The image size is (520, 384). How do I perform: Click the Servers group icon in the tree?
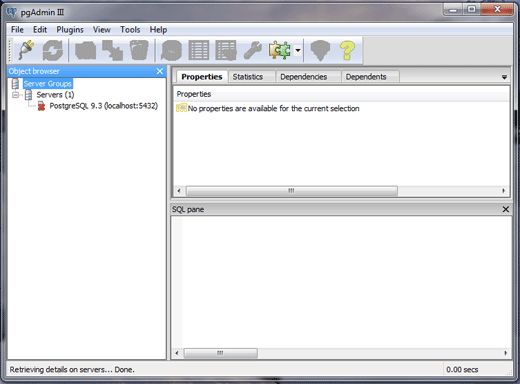pyautogui.click(x=29, y=95)
